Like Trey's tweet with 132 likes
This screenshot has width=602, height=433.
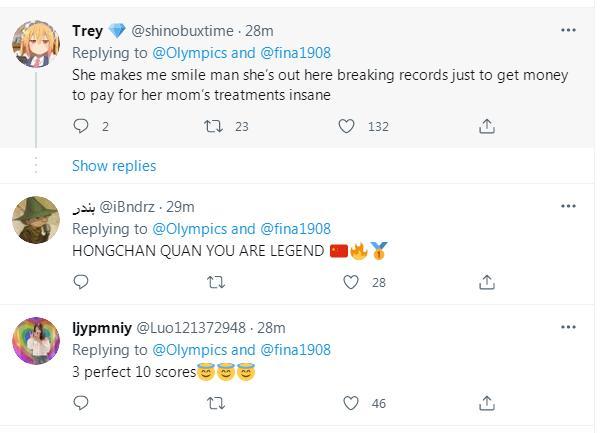(347, 126)
